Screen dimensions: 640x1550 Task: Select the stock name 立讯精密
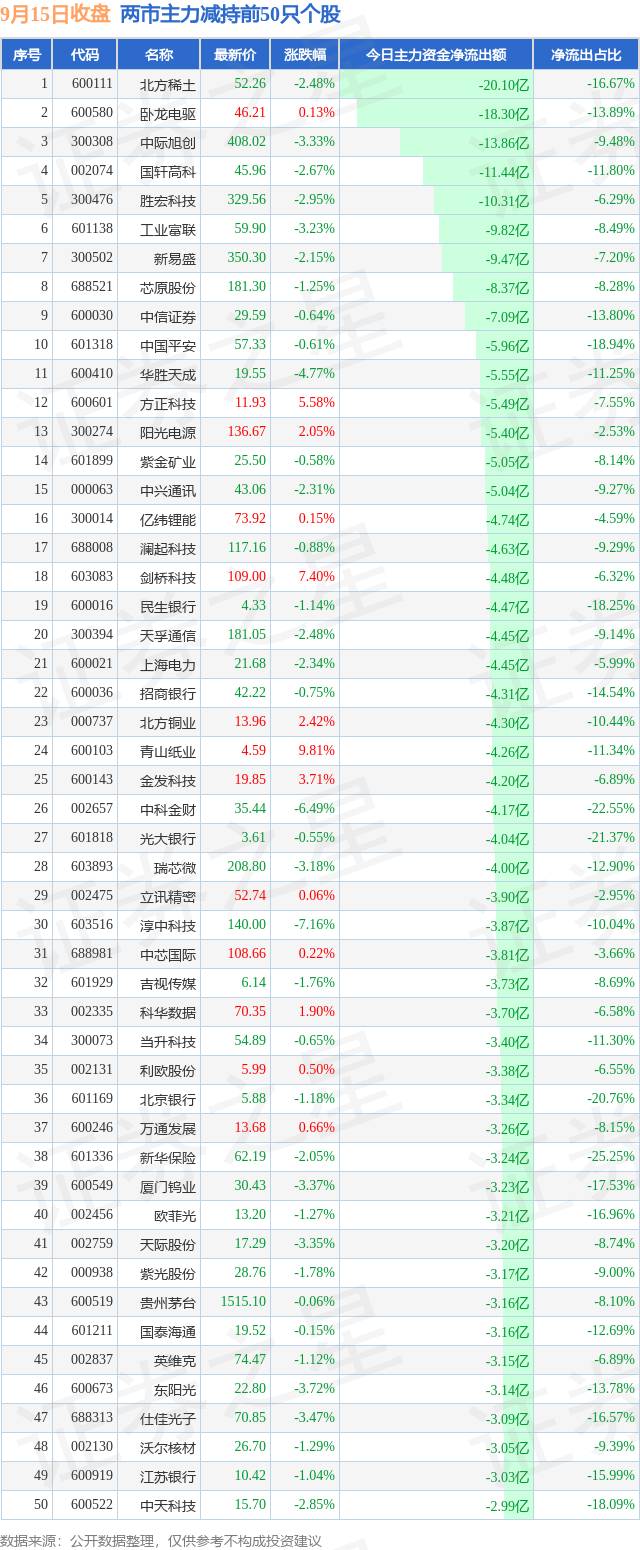point(168,896)
